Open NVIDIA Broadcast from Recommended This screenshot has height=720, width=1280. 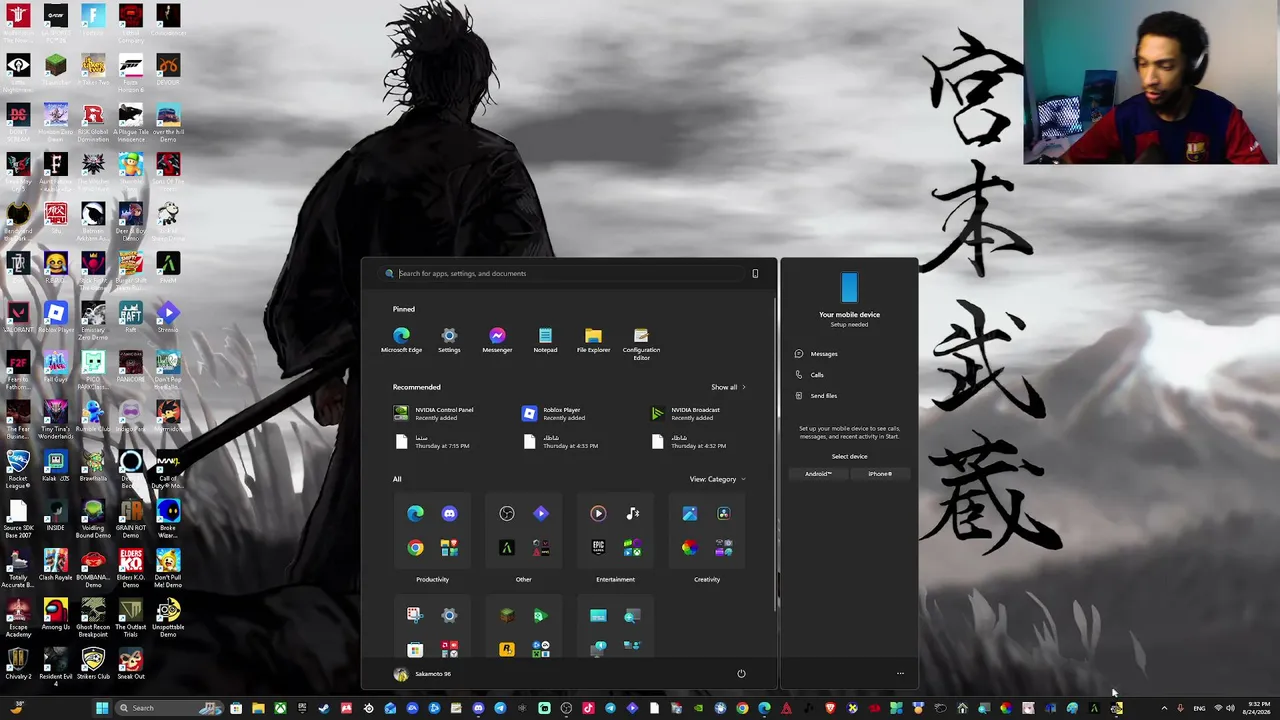click(686, 413)
